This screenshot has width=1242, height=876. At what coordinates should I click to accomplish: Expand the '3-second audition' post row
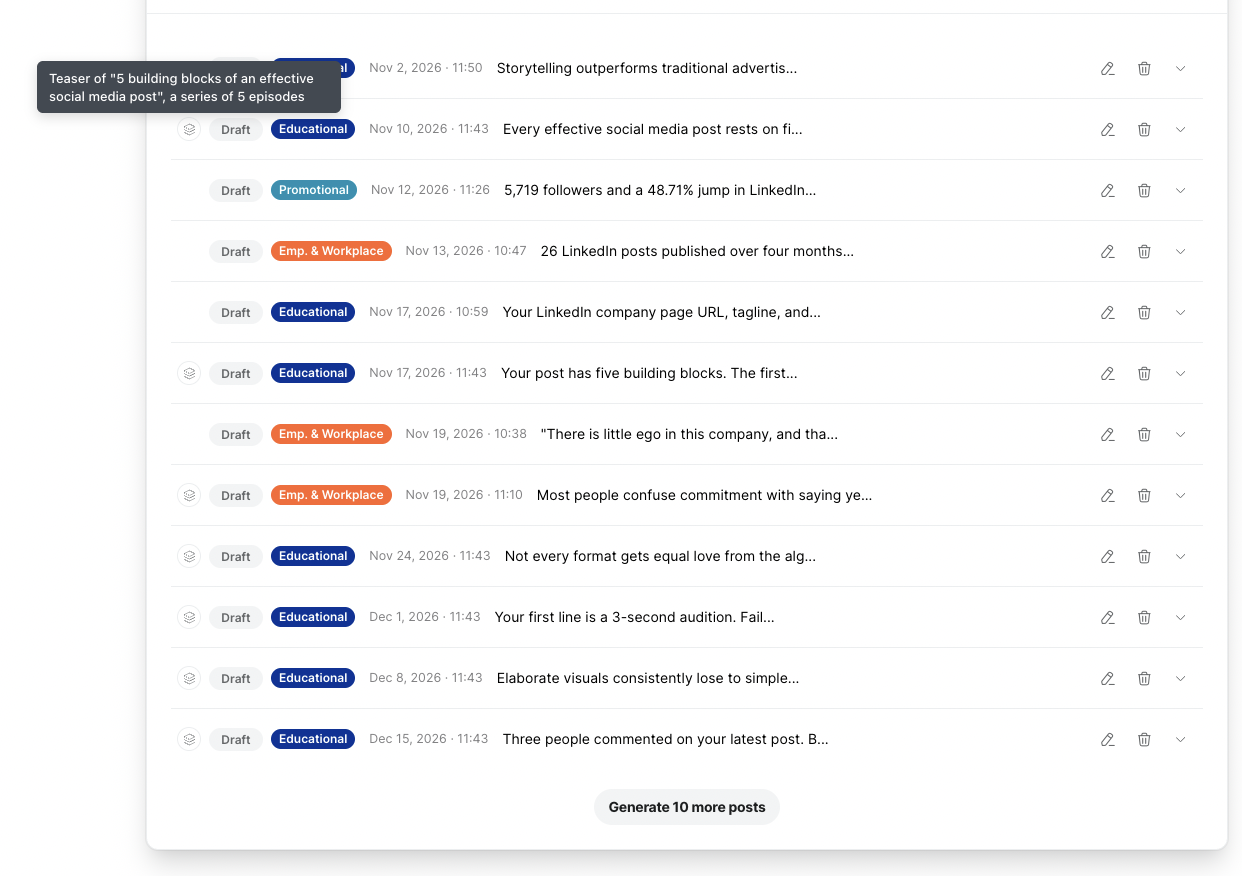tap(1180, 618)
